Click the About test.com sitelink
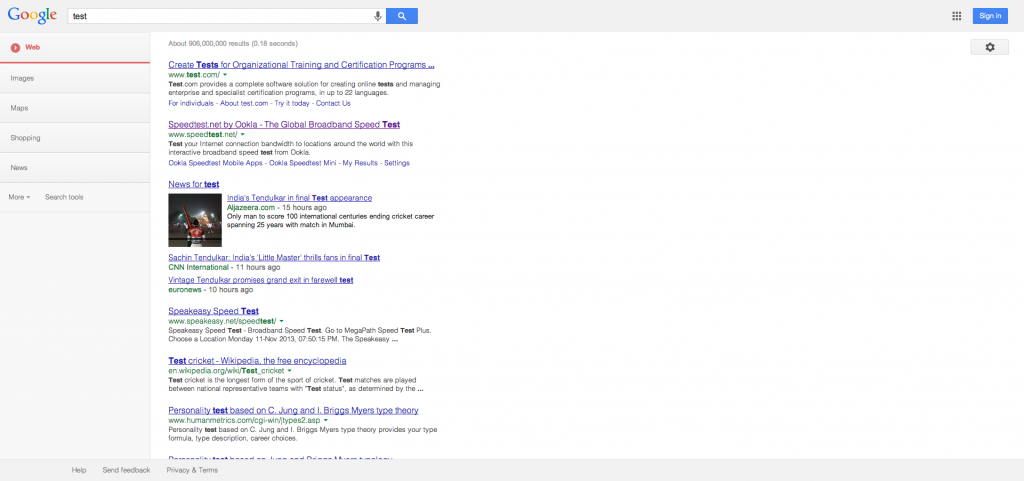 click(x=244, y=103)
